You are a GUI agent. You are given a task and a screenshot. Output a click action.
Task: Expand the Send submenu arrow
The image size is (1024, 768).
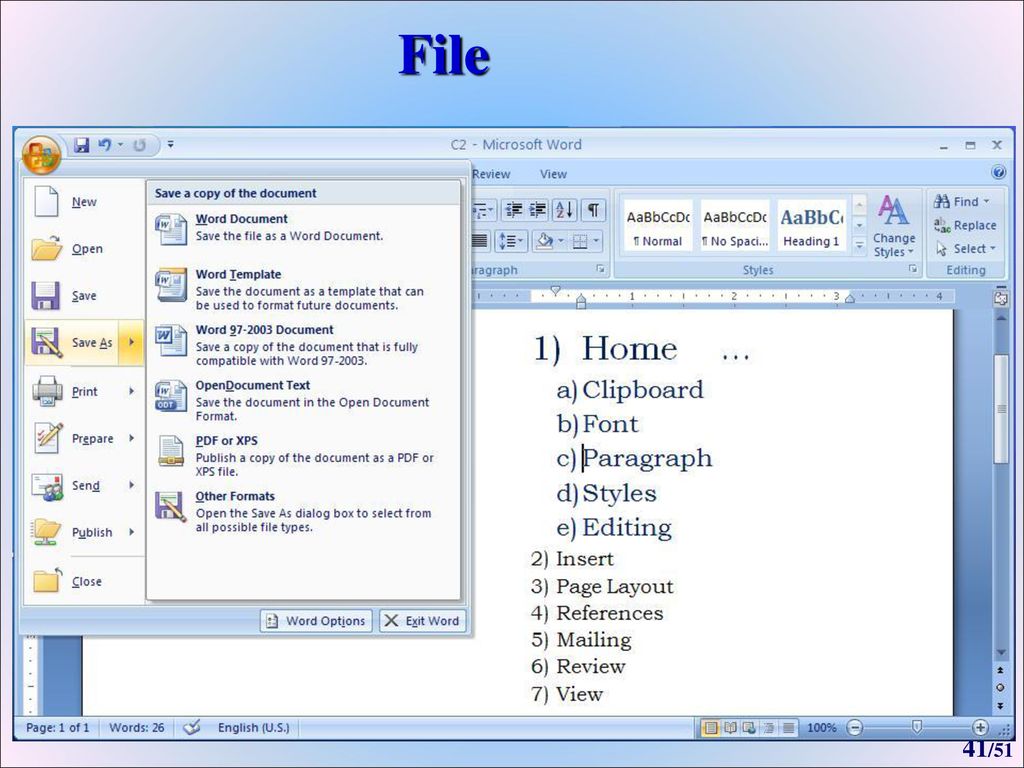pyautogui.click(x=132, y=485)
